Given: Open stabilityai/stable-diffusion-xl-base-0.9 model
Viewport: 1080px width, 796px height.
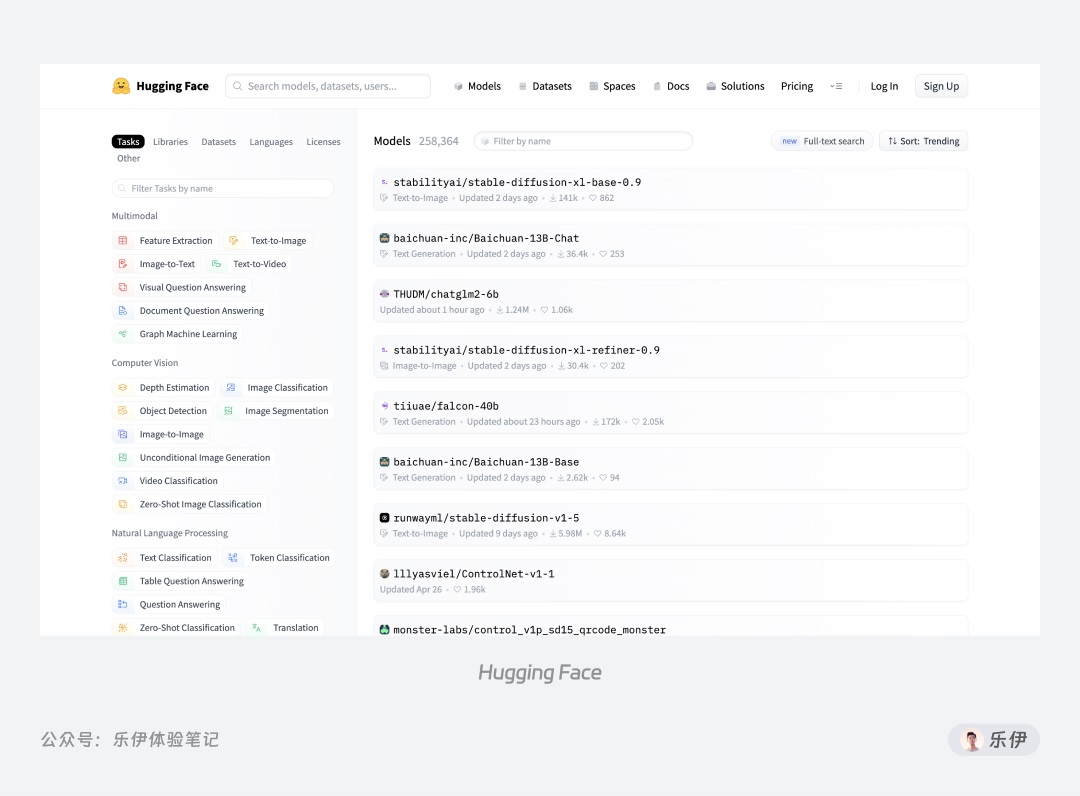Looking at the screenshot, I should 670,189.
